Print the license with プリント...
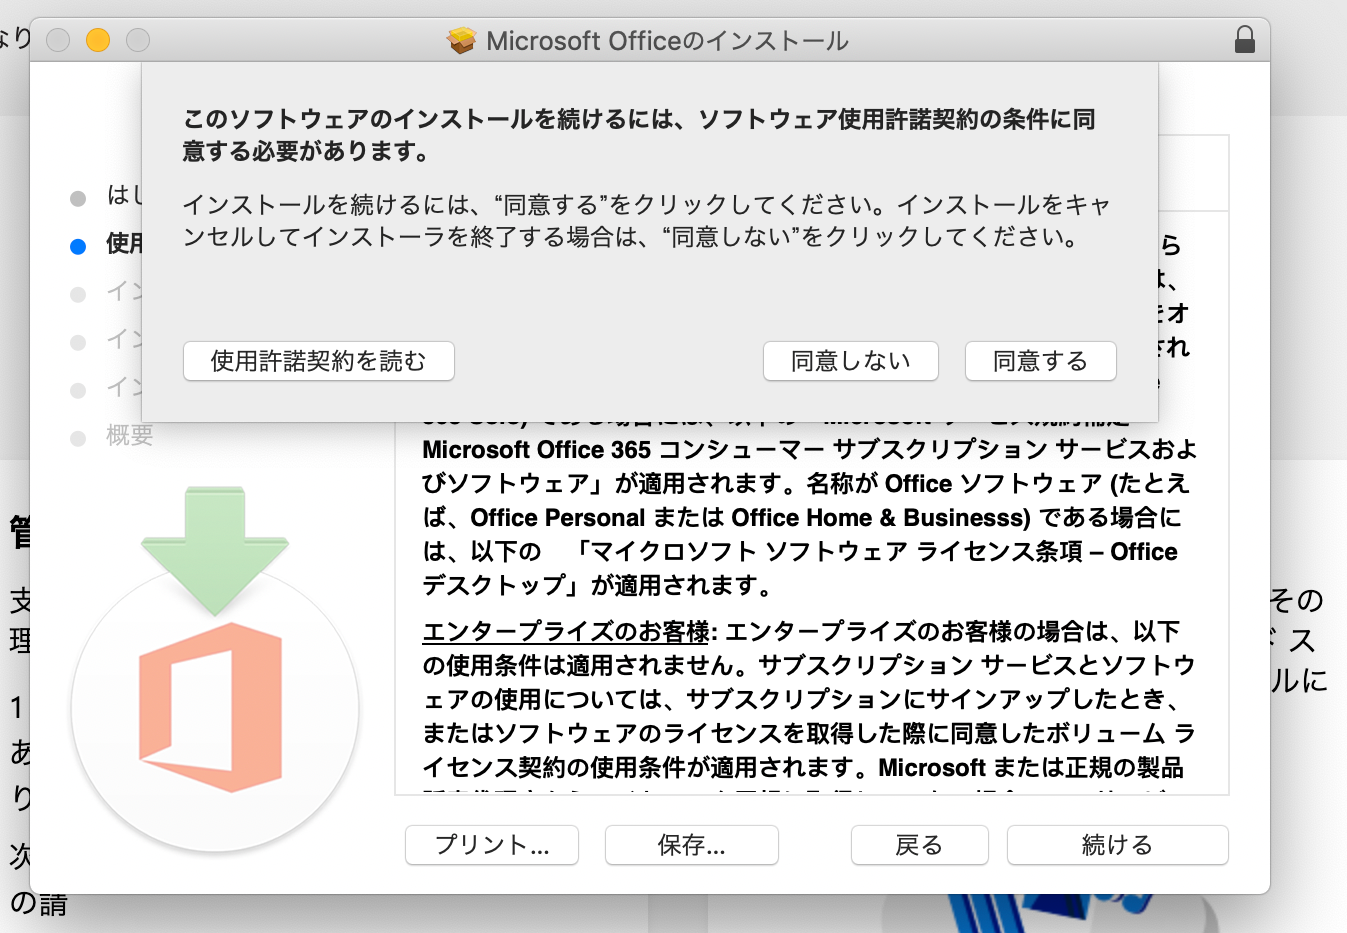Viewport: 1347px width, 933px height. tap(491, 845)
